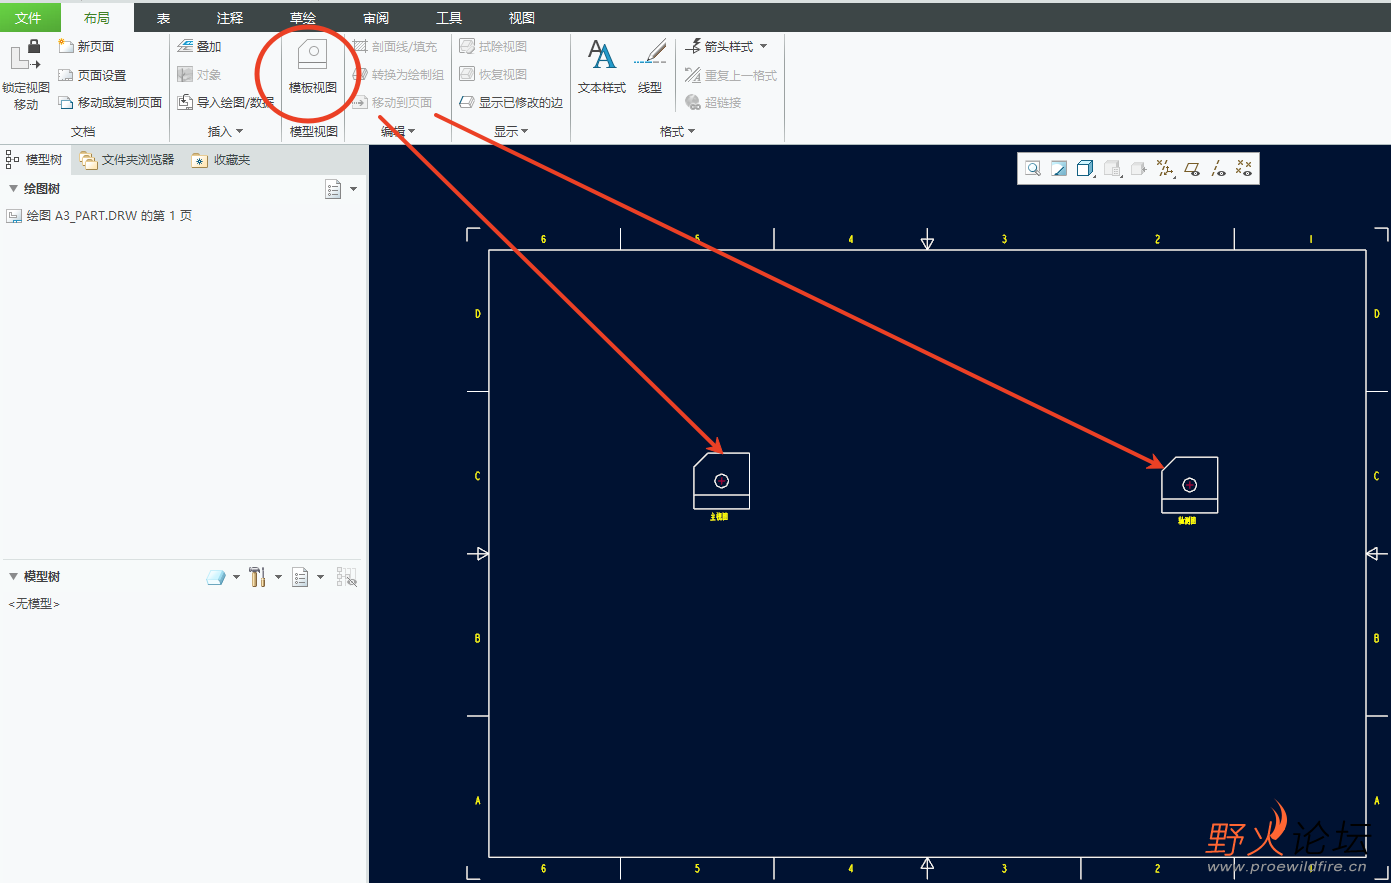Click 显示已修改的边 show modified edges
This screenshot has width=1391, height=883.
(x=511, y=102)
